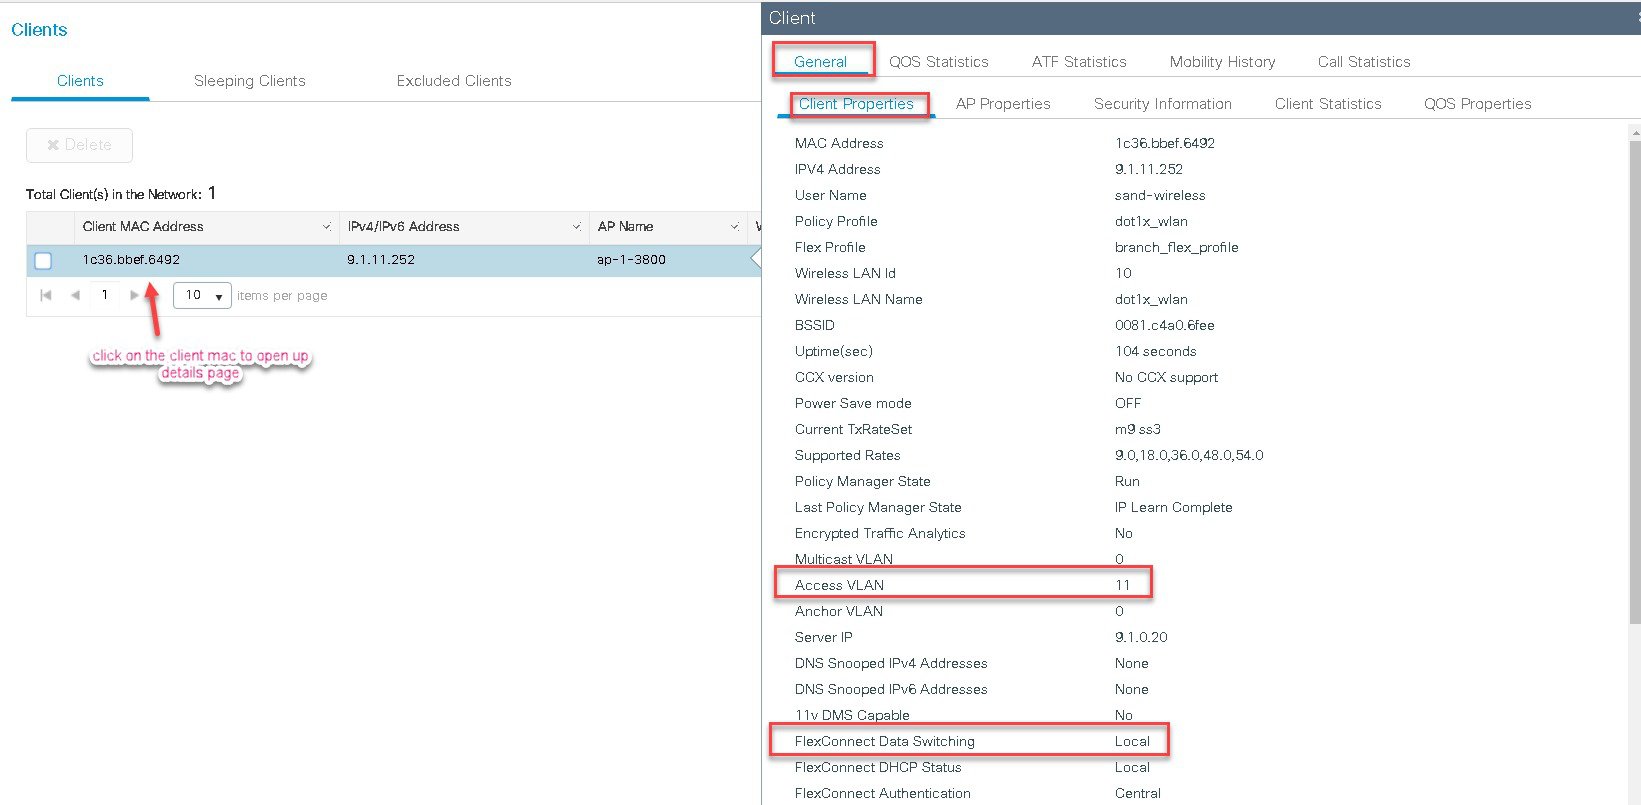Click Access VLAN value 11

[1122, 586]
